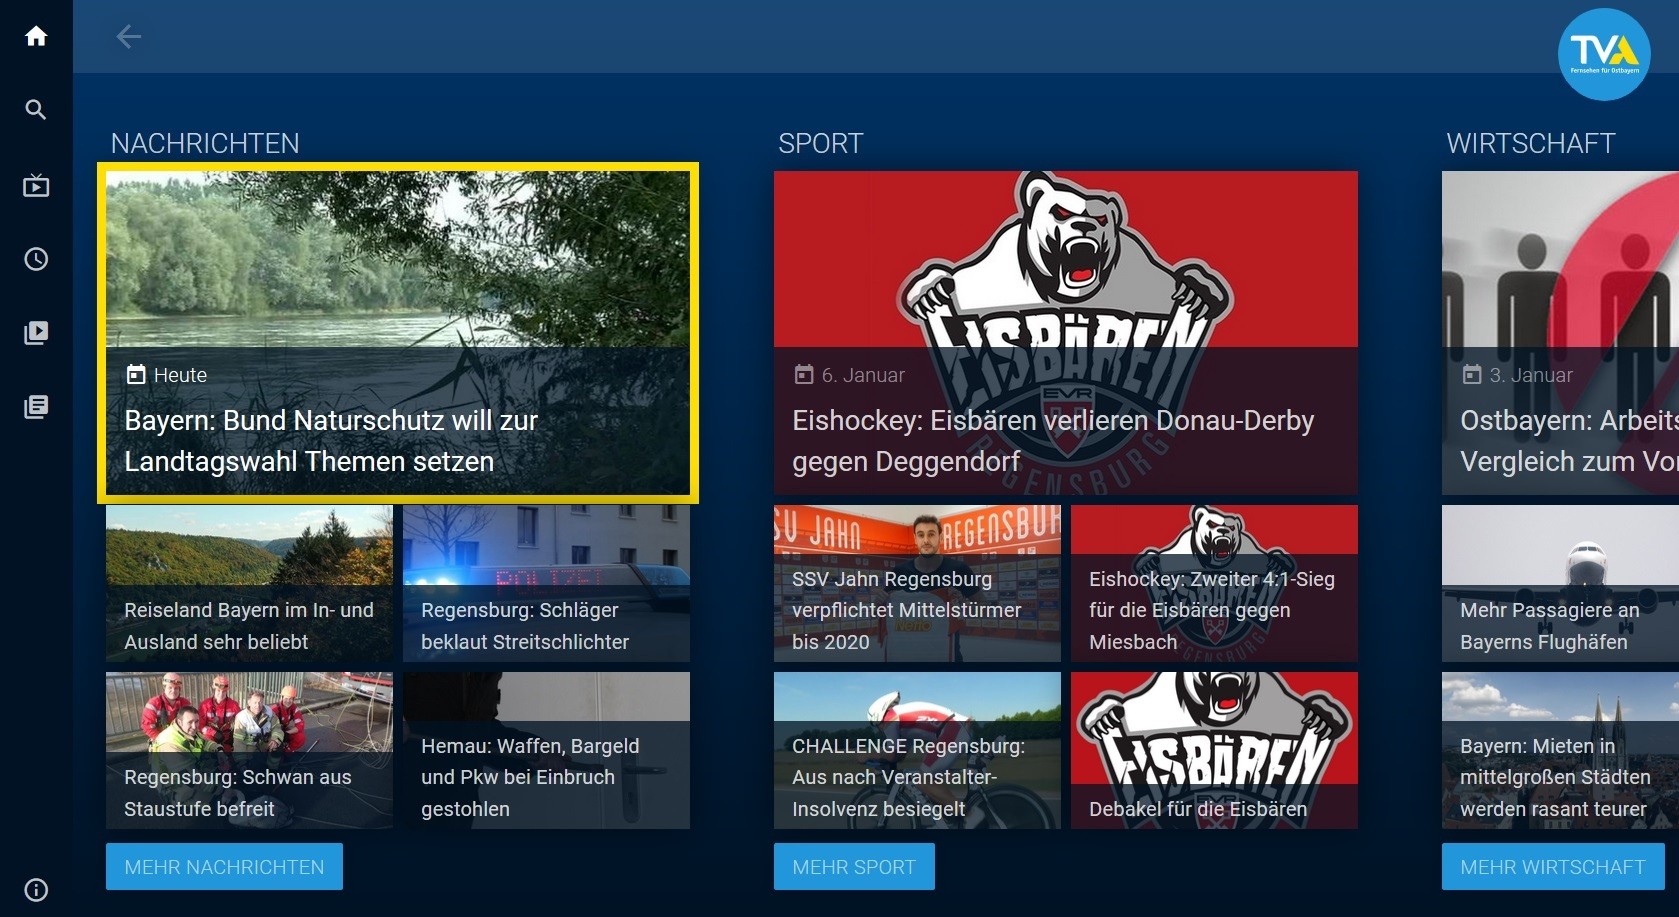Select Regensburg Schwan aus Staustufe befreit
The height and width of the screenshot is (917, 1679).
point(249,750)
